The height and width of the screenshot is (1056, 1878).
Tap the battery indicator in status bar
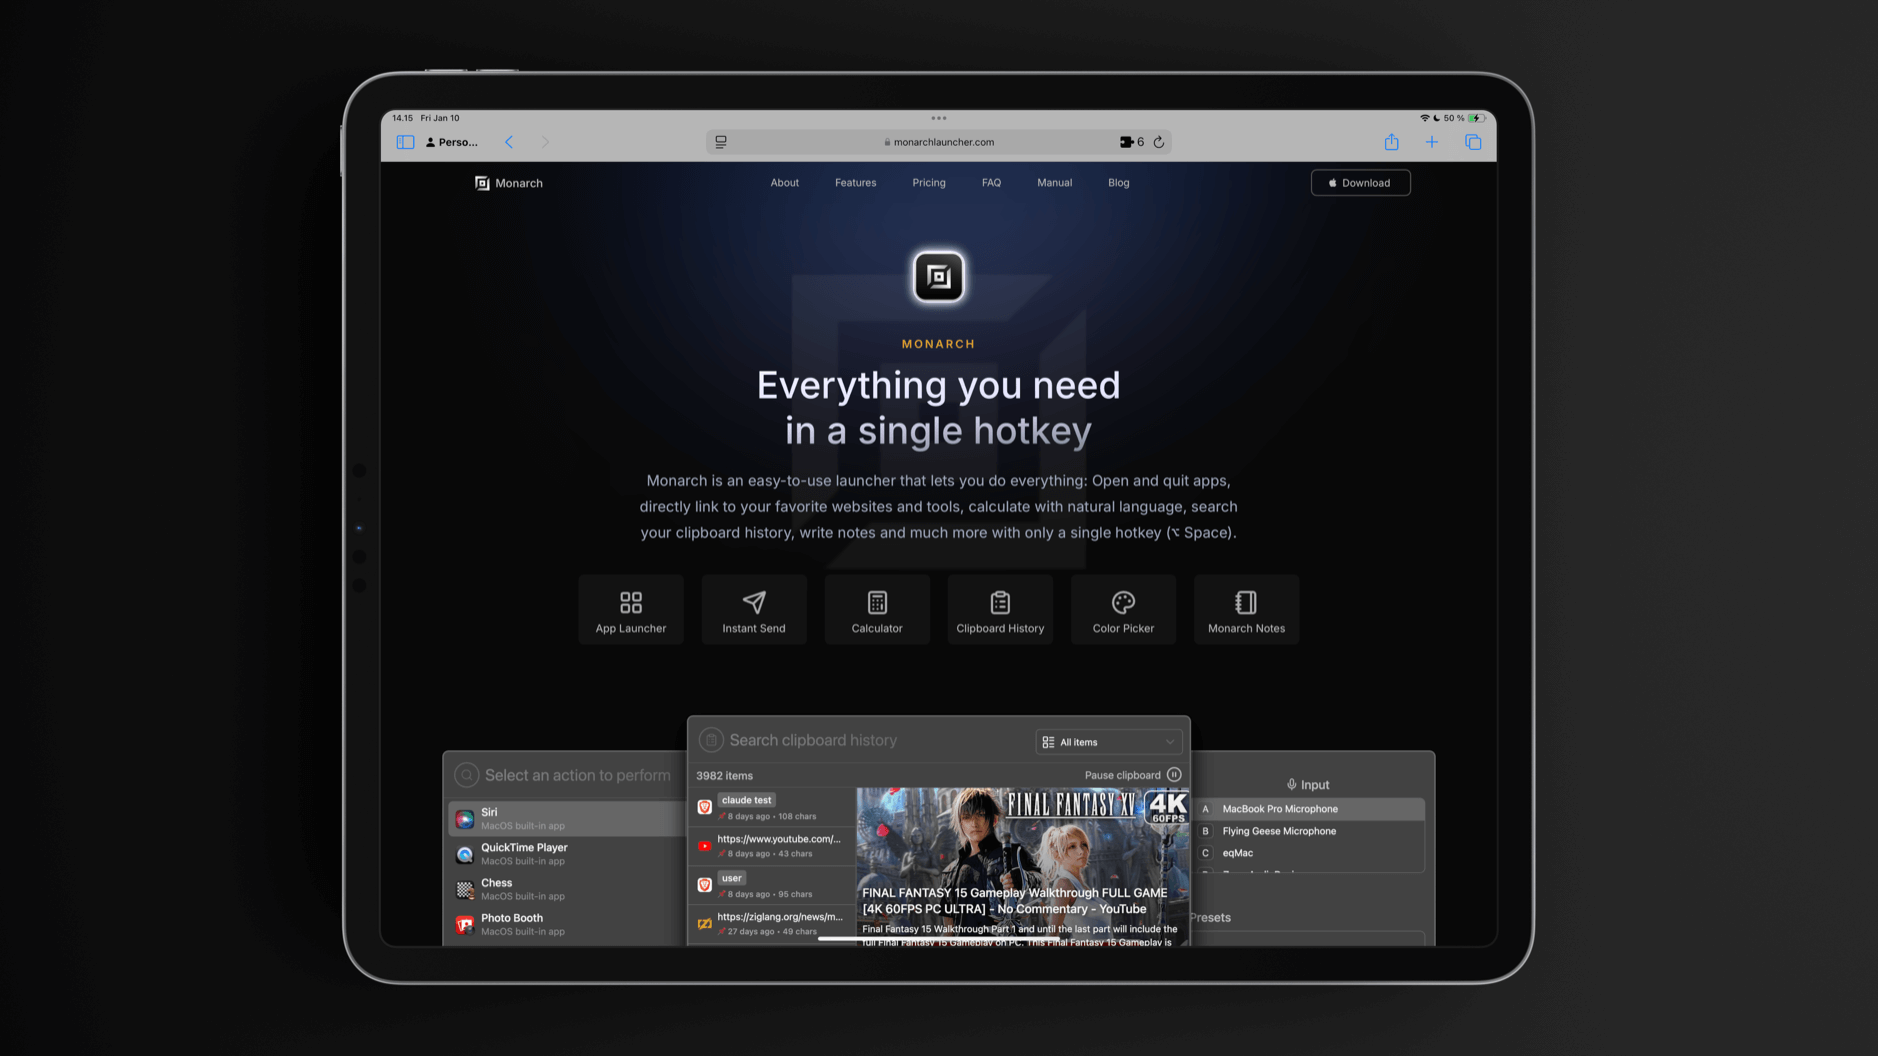point(1477,118)
